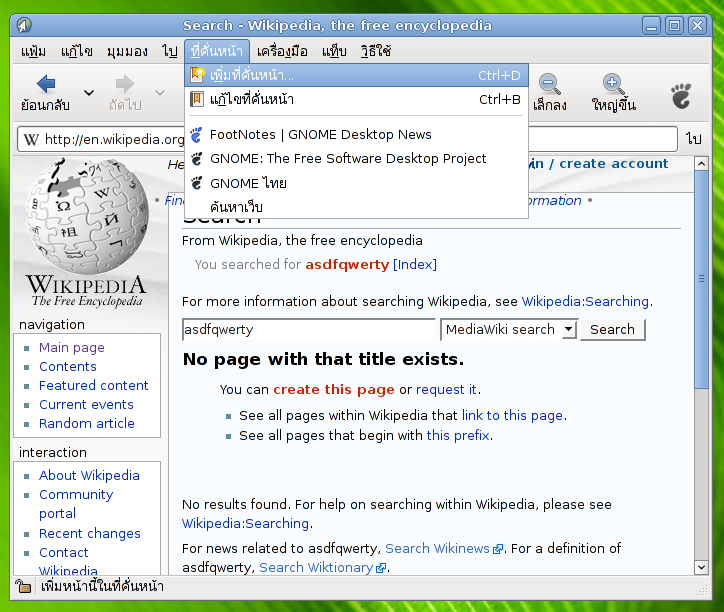Image resolution: width=724 pixels, height=612 pixels.
Task: Open the Featured content link
Action: pos(94,386)
